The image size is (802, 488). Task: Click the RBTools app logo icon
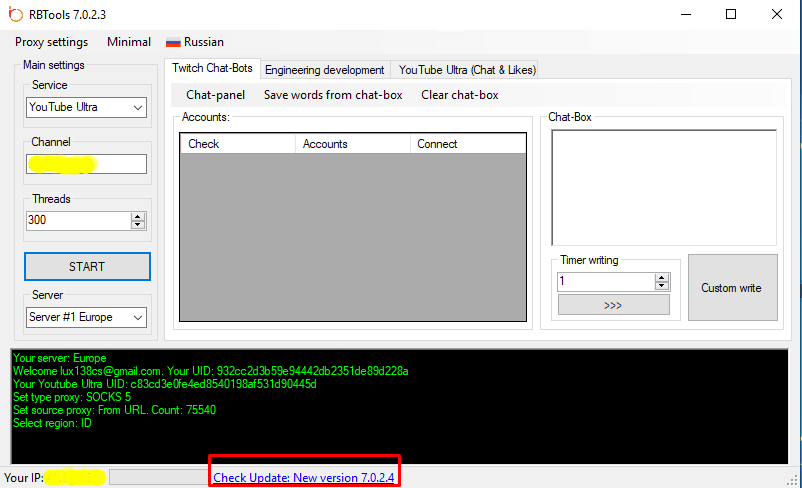(16, 15)
